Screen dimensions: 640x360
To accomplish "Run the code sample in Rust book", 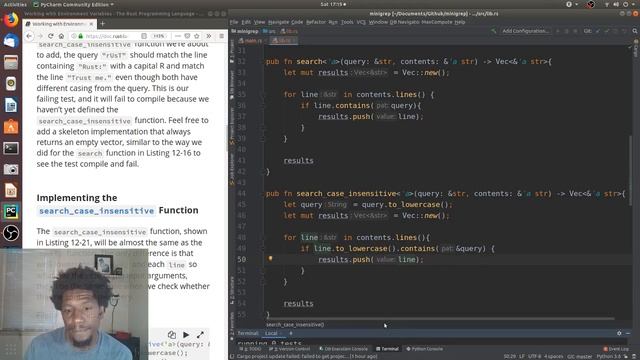I will pyautogui.click(x=186, y=335).
